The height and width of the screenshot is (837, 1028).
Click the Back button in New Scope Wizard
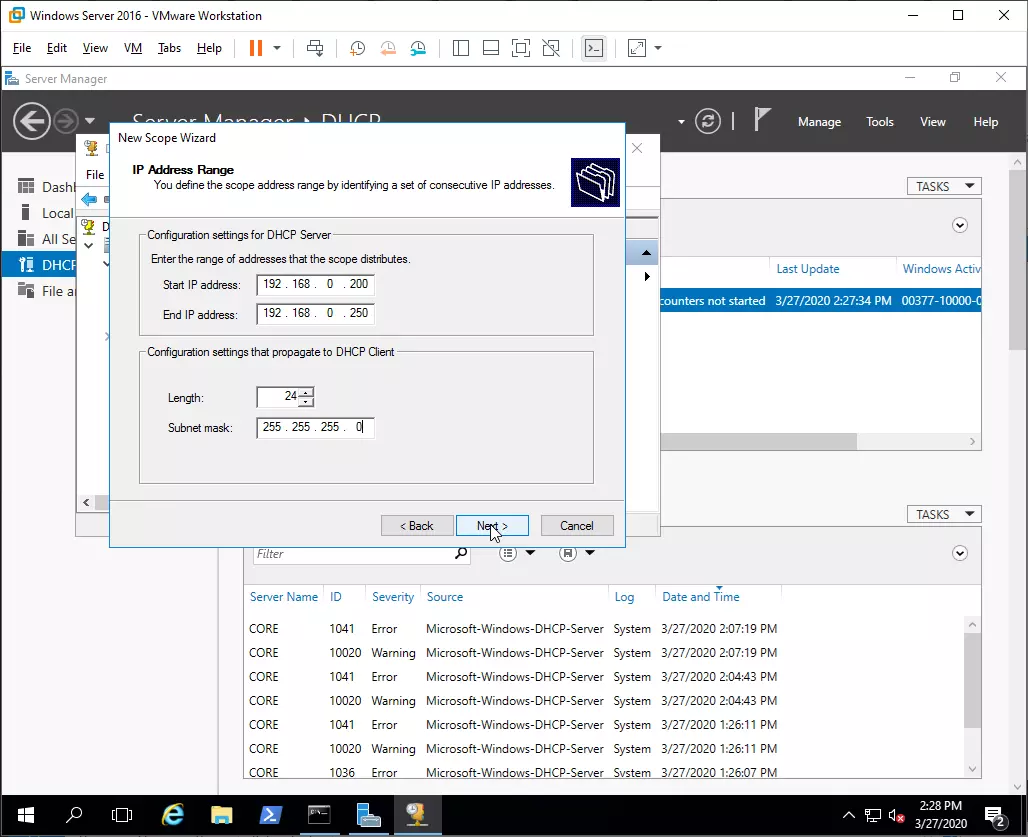417,526
